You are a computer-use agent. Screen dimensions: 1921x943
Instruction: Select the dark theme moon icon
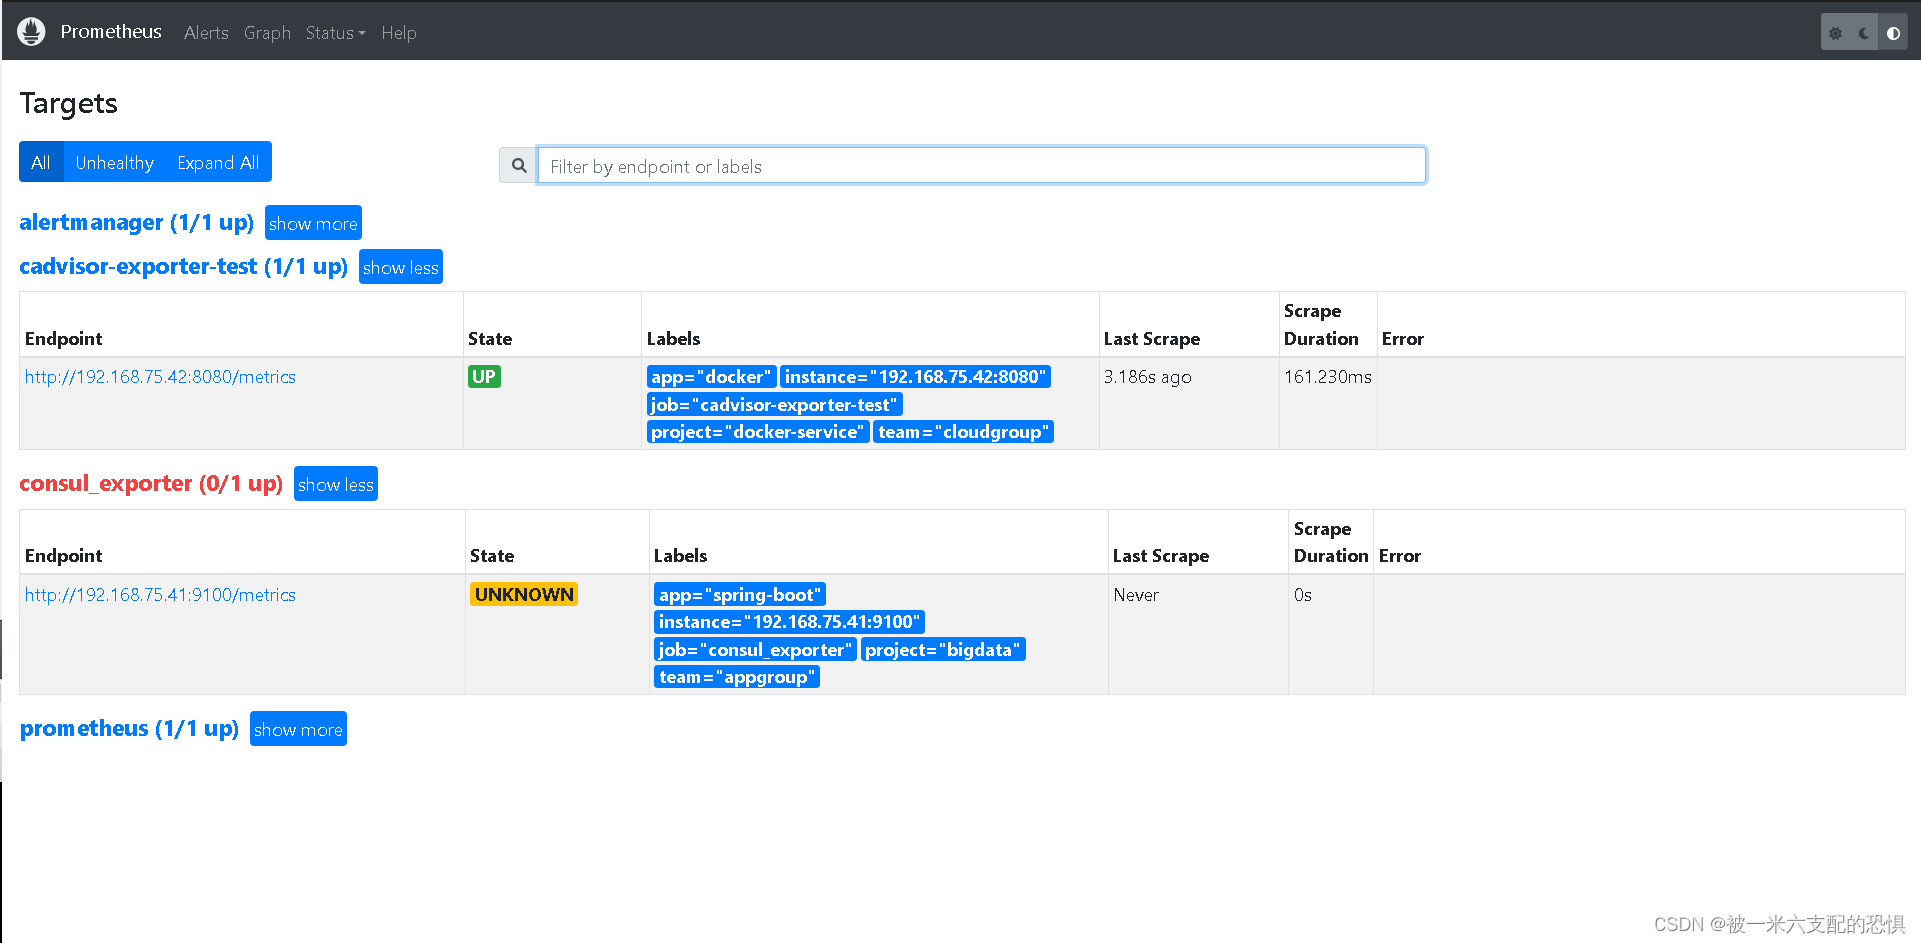click(1864, 33)
